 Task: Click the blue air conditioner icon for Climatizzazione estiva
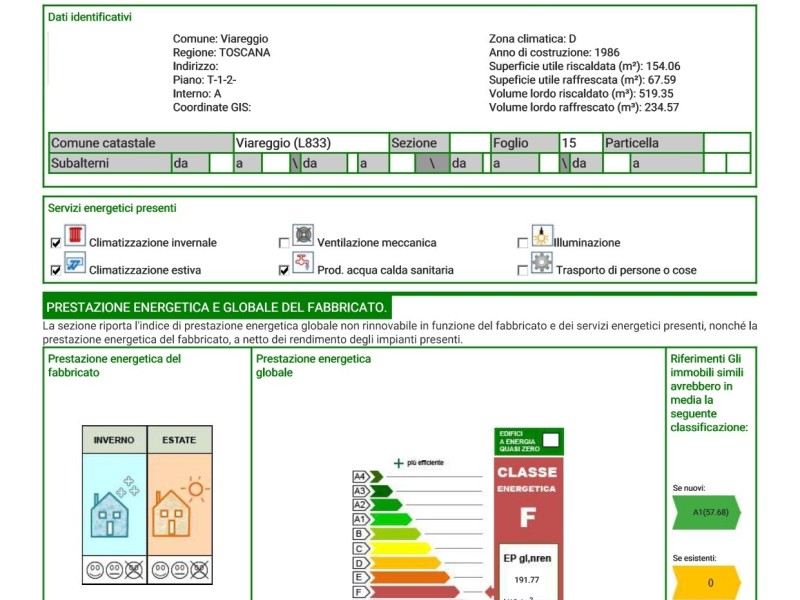click(75, 264)
